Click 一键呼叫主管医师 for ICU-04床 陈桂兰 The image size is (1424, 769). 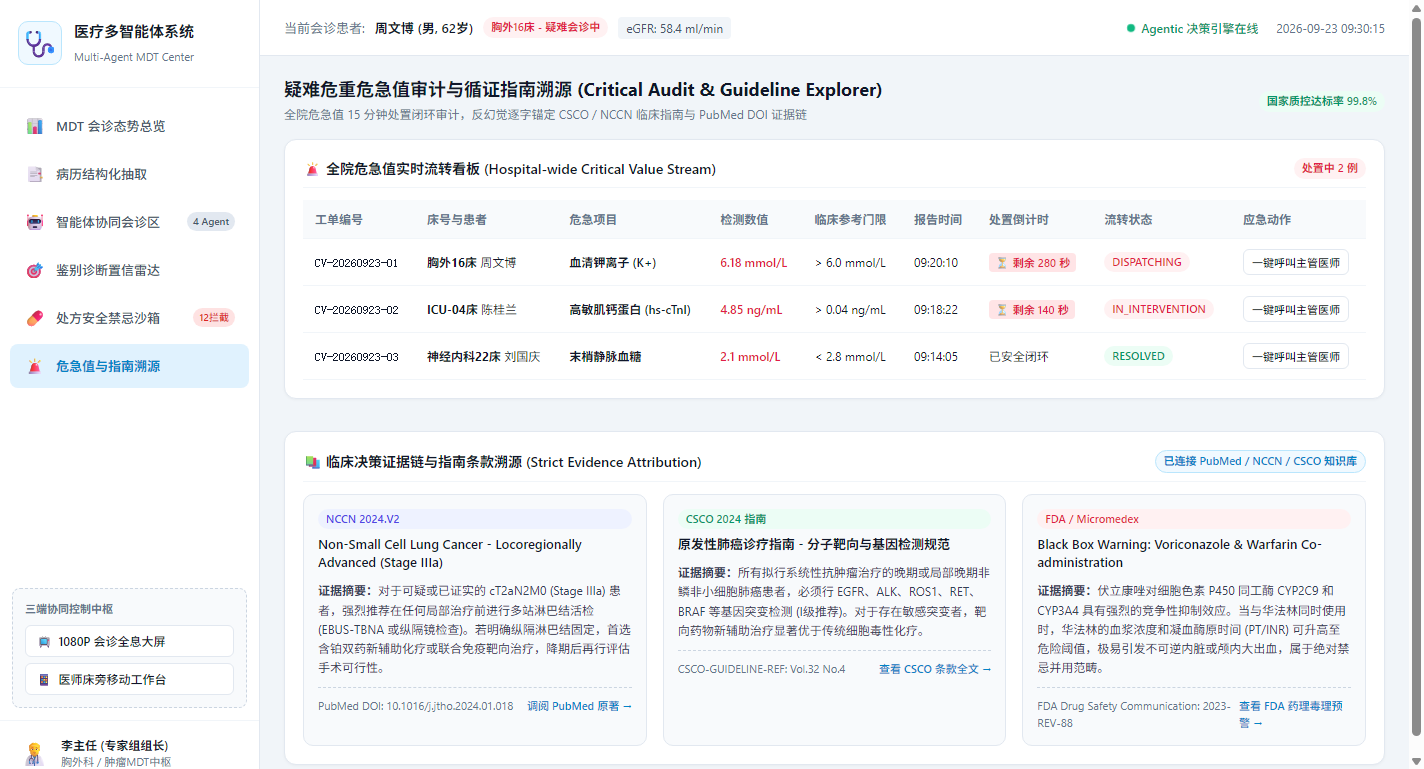(1295, 309)
